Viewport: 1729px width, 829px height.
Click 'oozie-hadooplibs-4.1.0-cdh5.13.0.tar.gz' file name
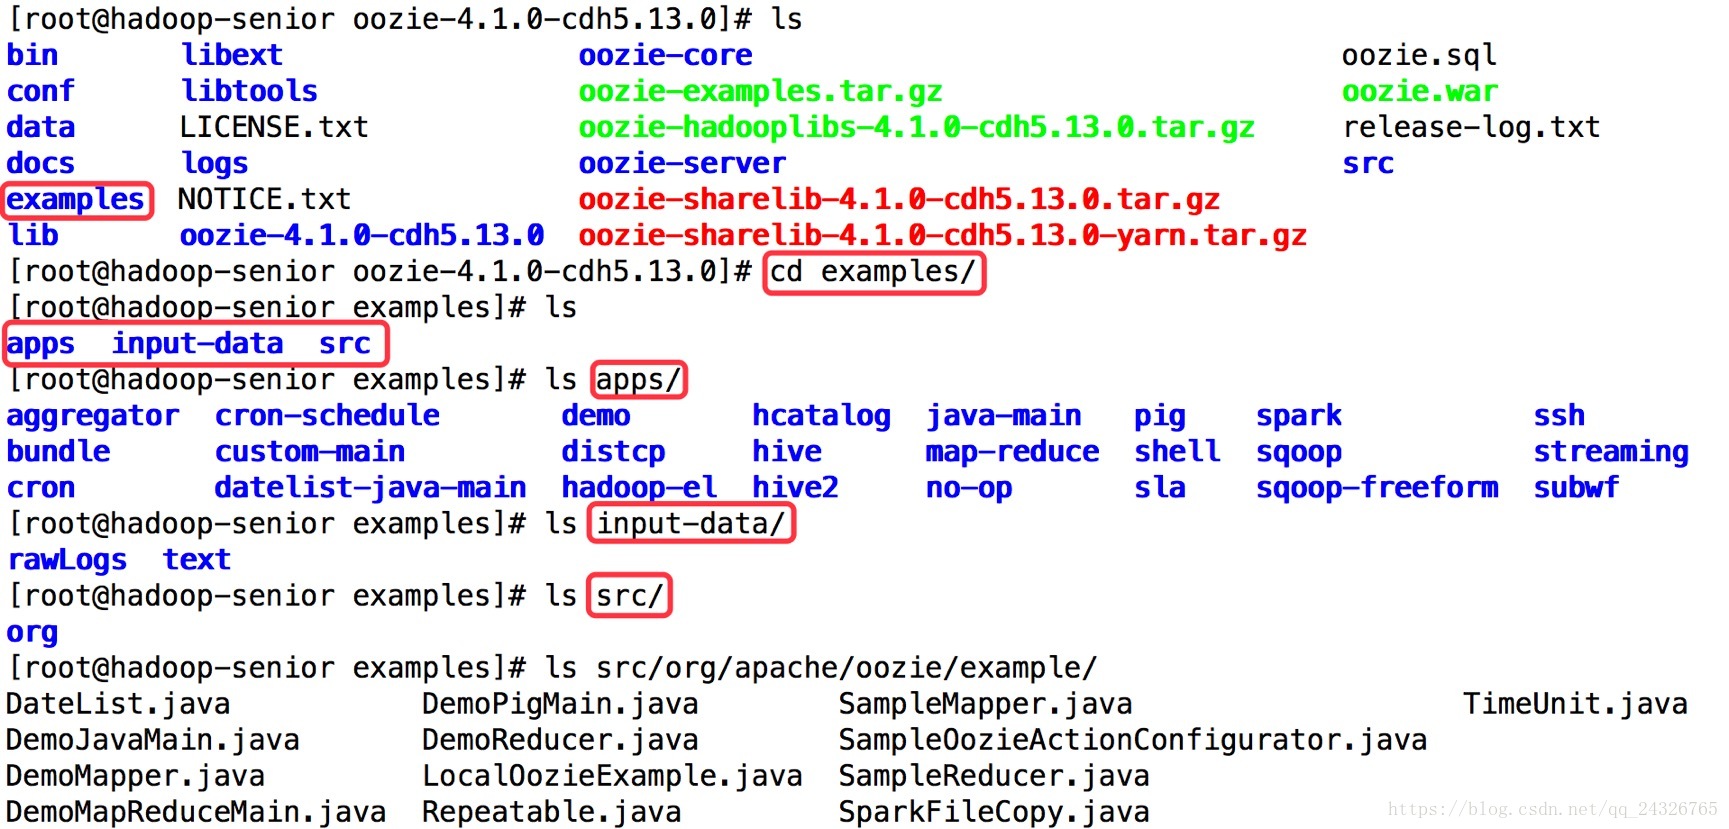coord(916,127)
